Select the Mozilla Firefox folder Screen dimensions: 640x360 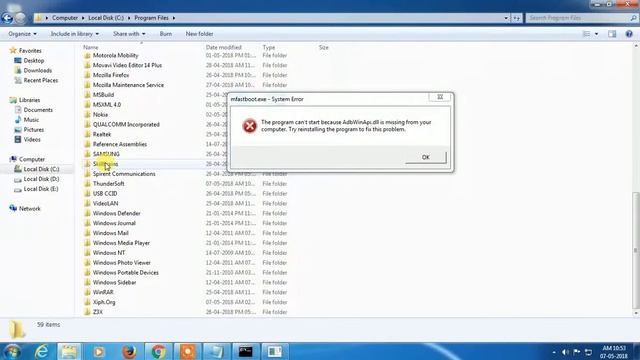(111, 75)
